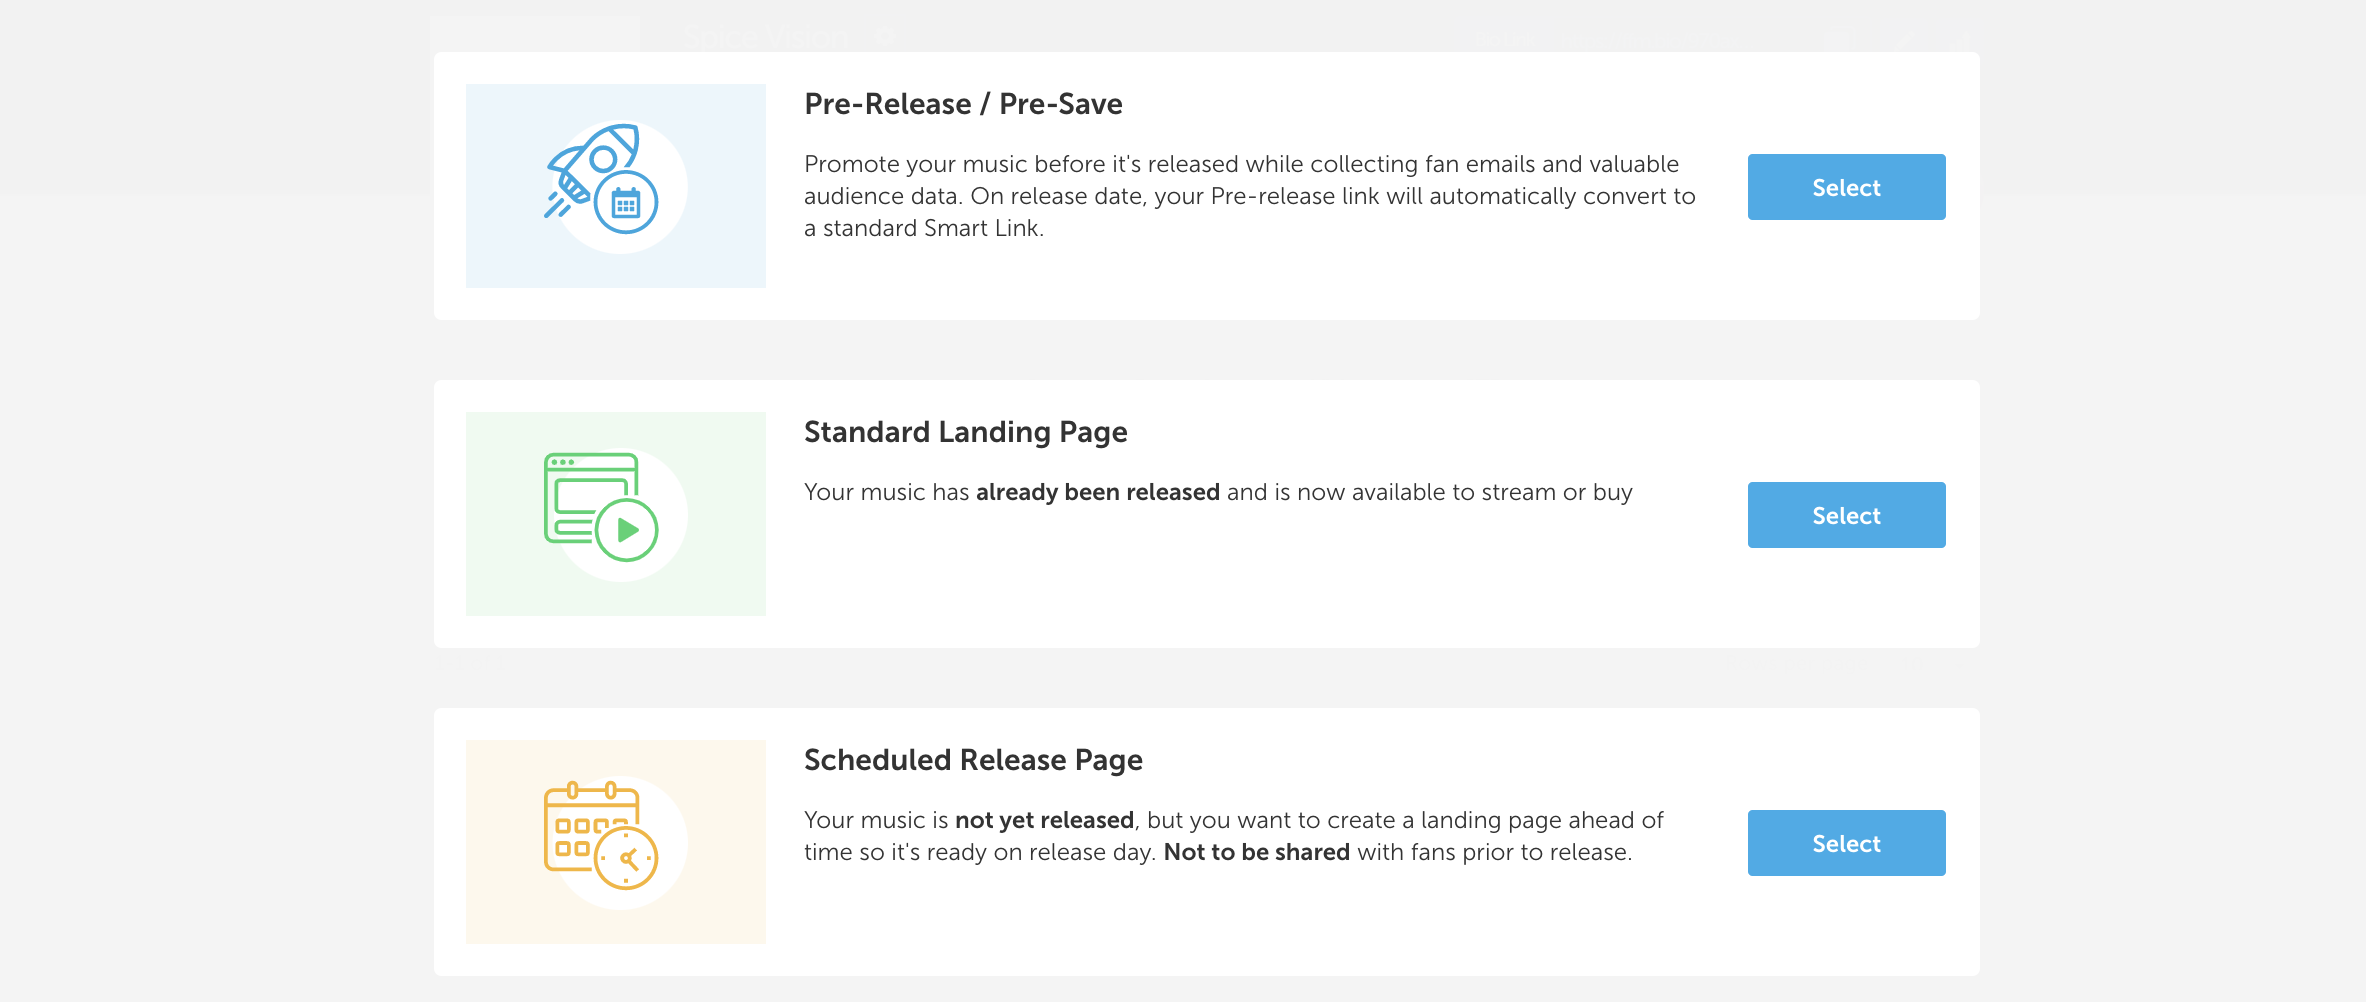Click the bold 'already been released' text

[x=1098, y=492]
